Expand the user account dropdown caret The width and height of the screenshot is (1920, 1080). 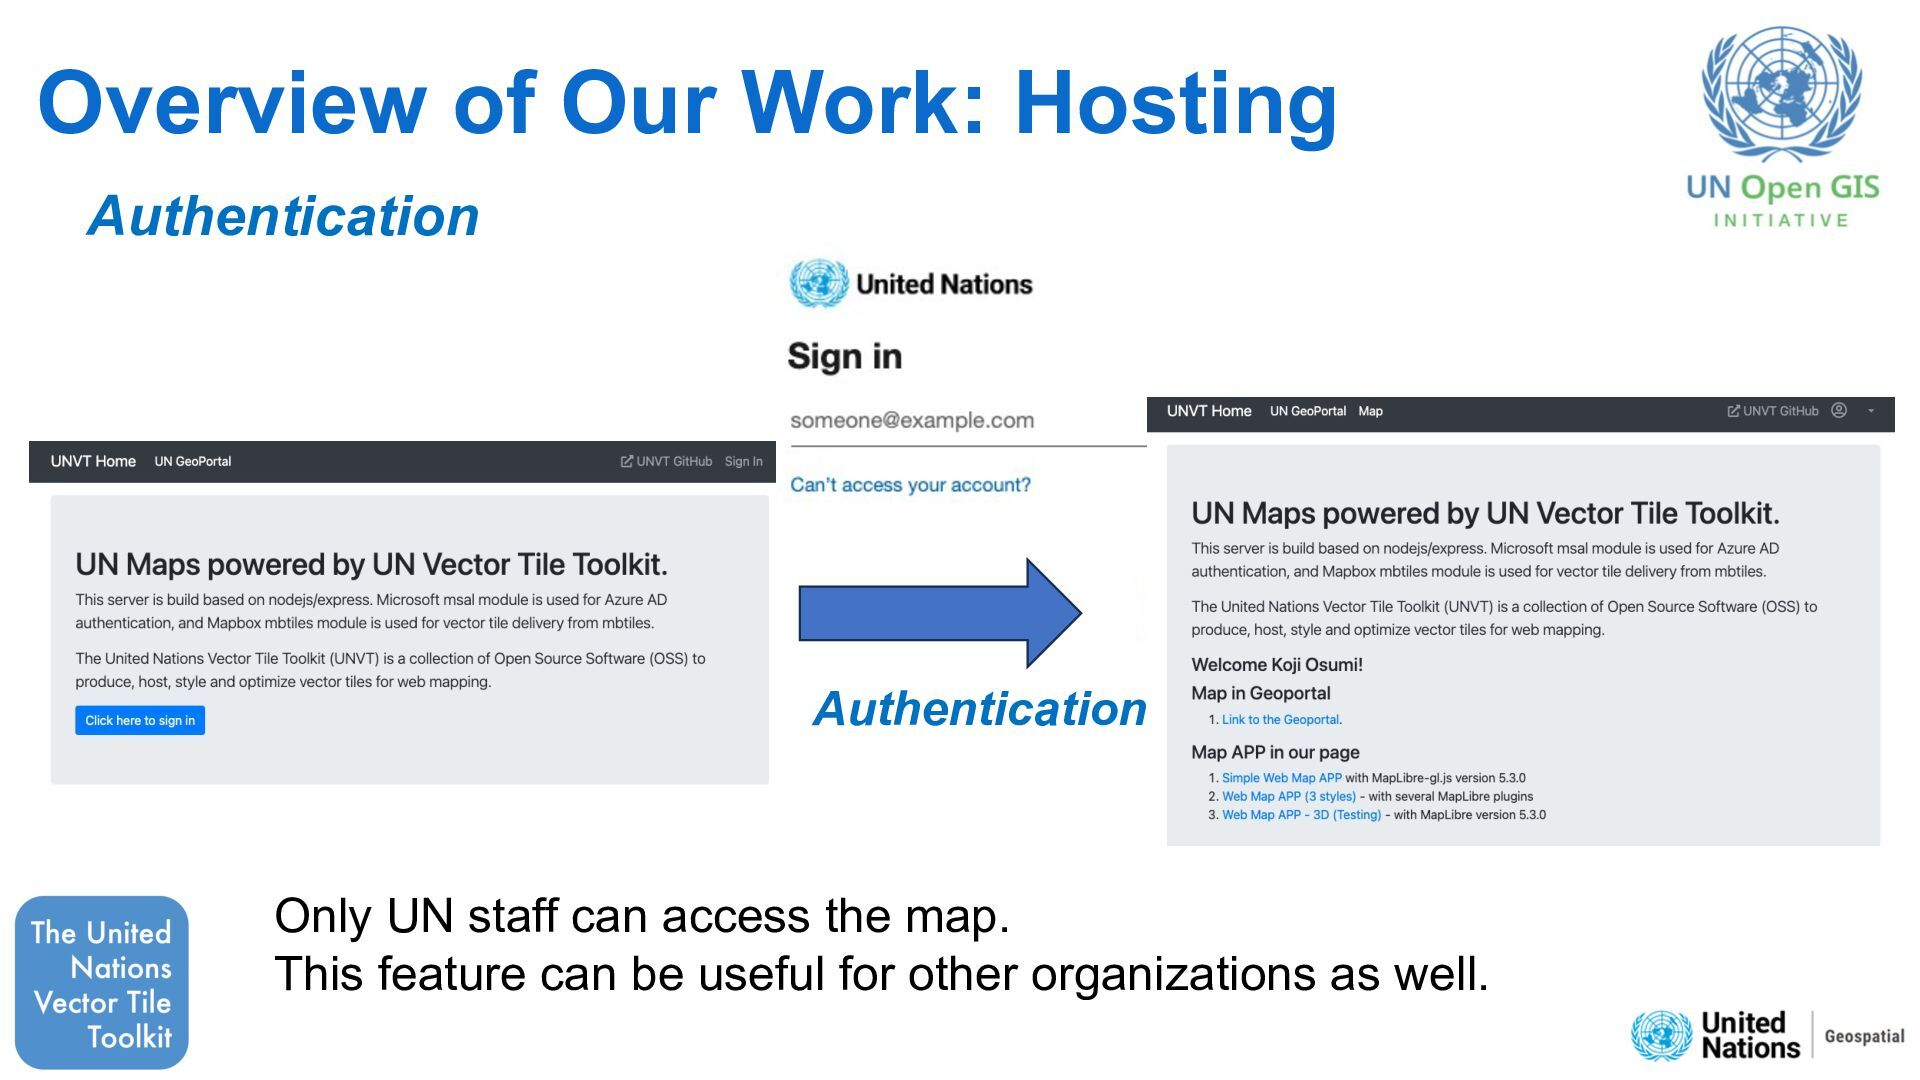tap(1871, 411)
